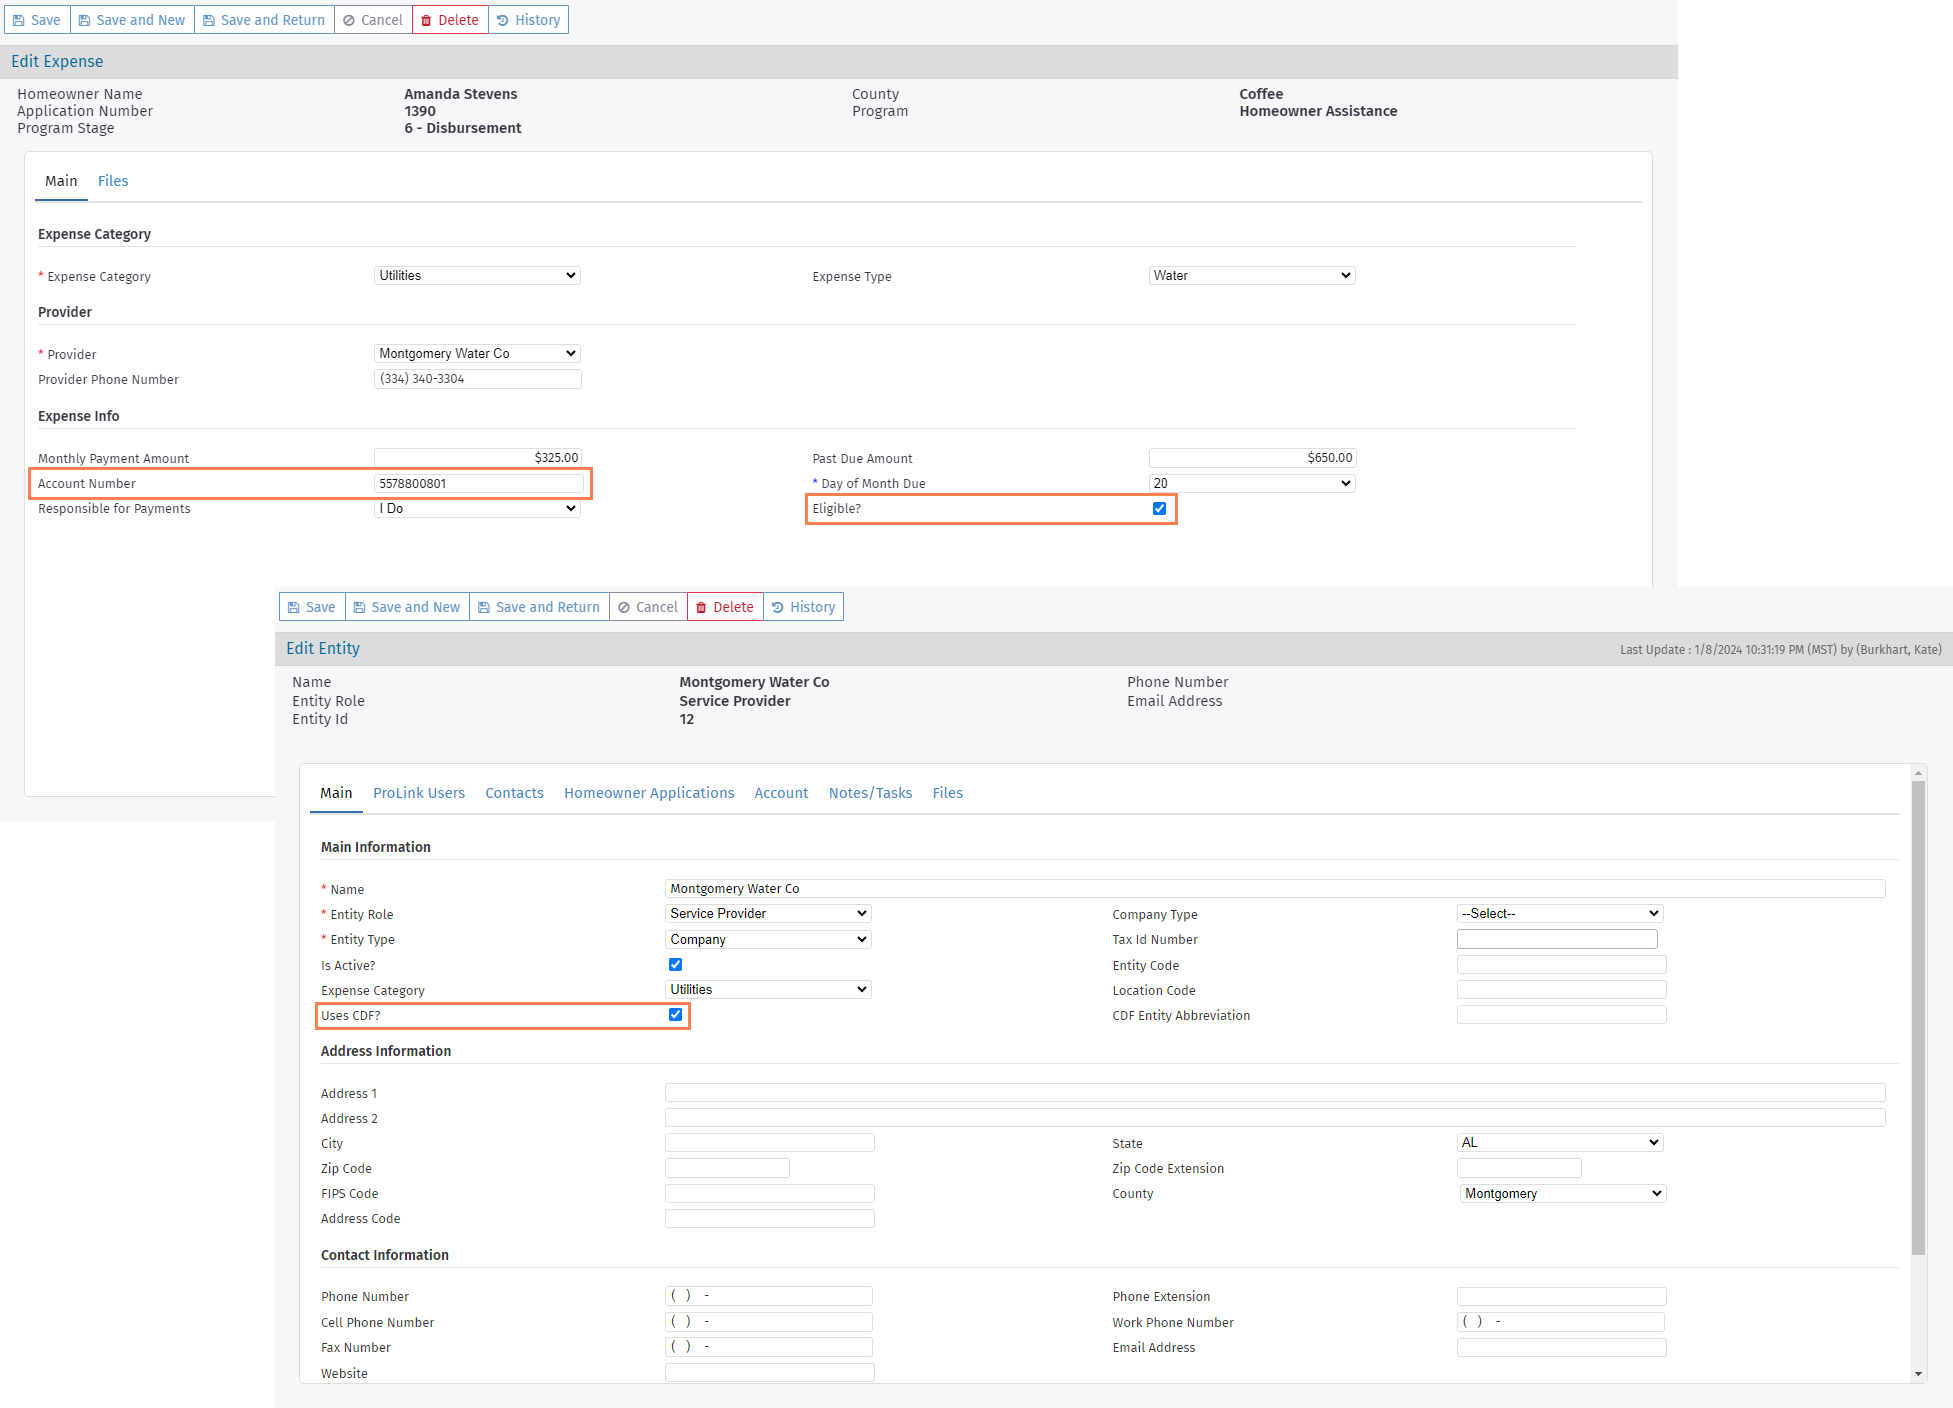This screenshot has height=1408, width=1953.
Task: Uncheck the Eligible? checkbox
Action: pos(1159,508)
